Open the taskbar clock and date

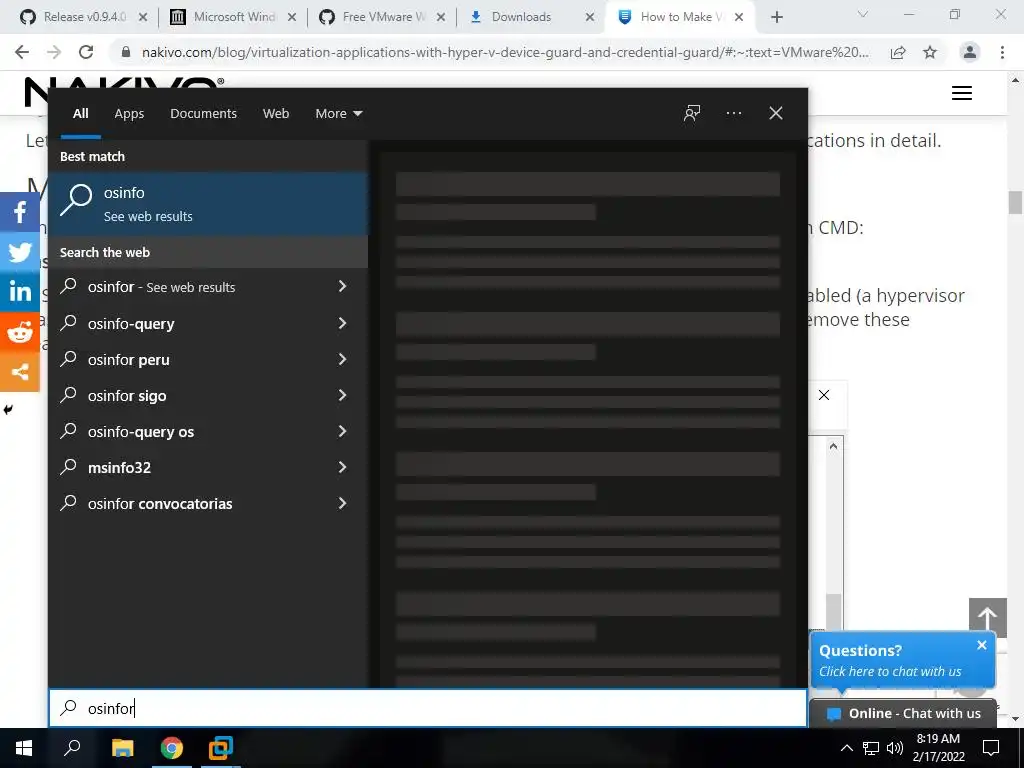pyautogui.click(x=938, y=748)
